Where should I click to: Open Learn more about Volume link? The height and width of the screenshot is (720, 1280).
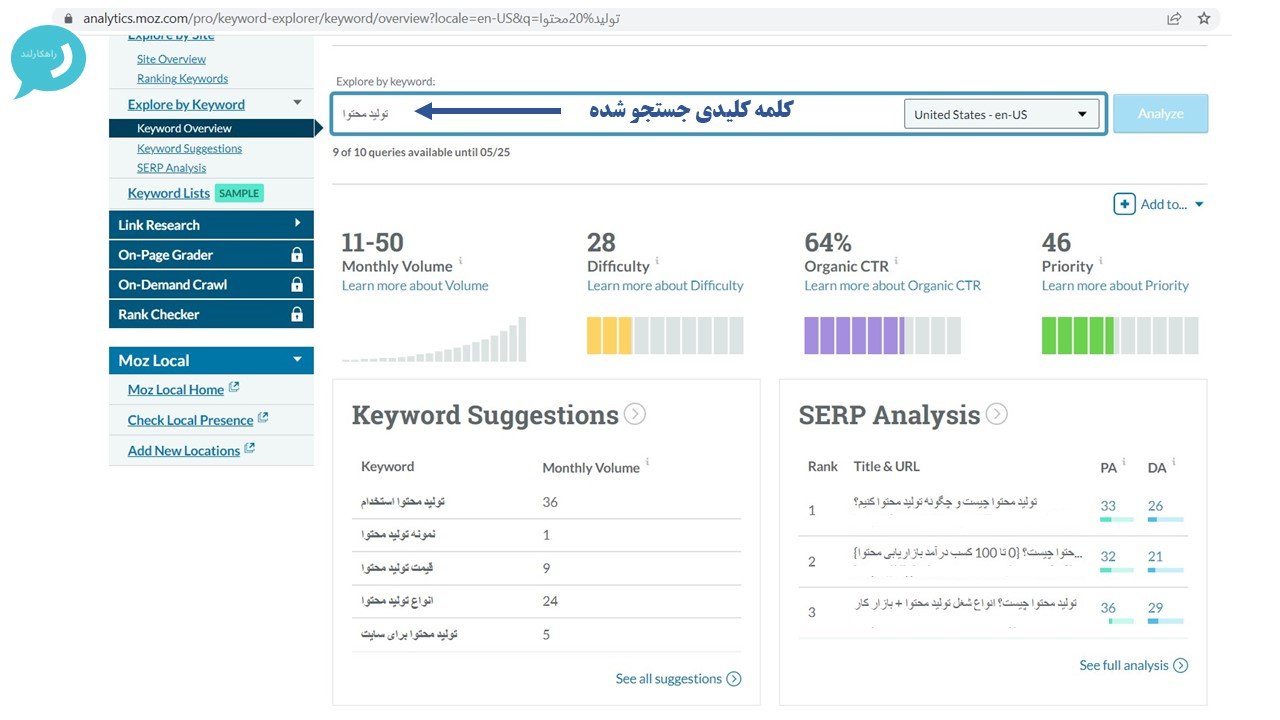pyautogui.click(x=415, y=285)
